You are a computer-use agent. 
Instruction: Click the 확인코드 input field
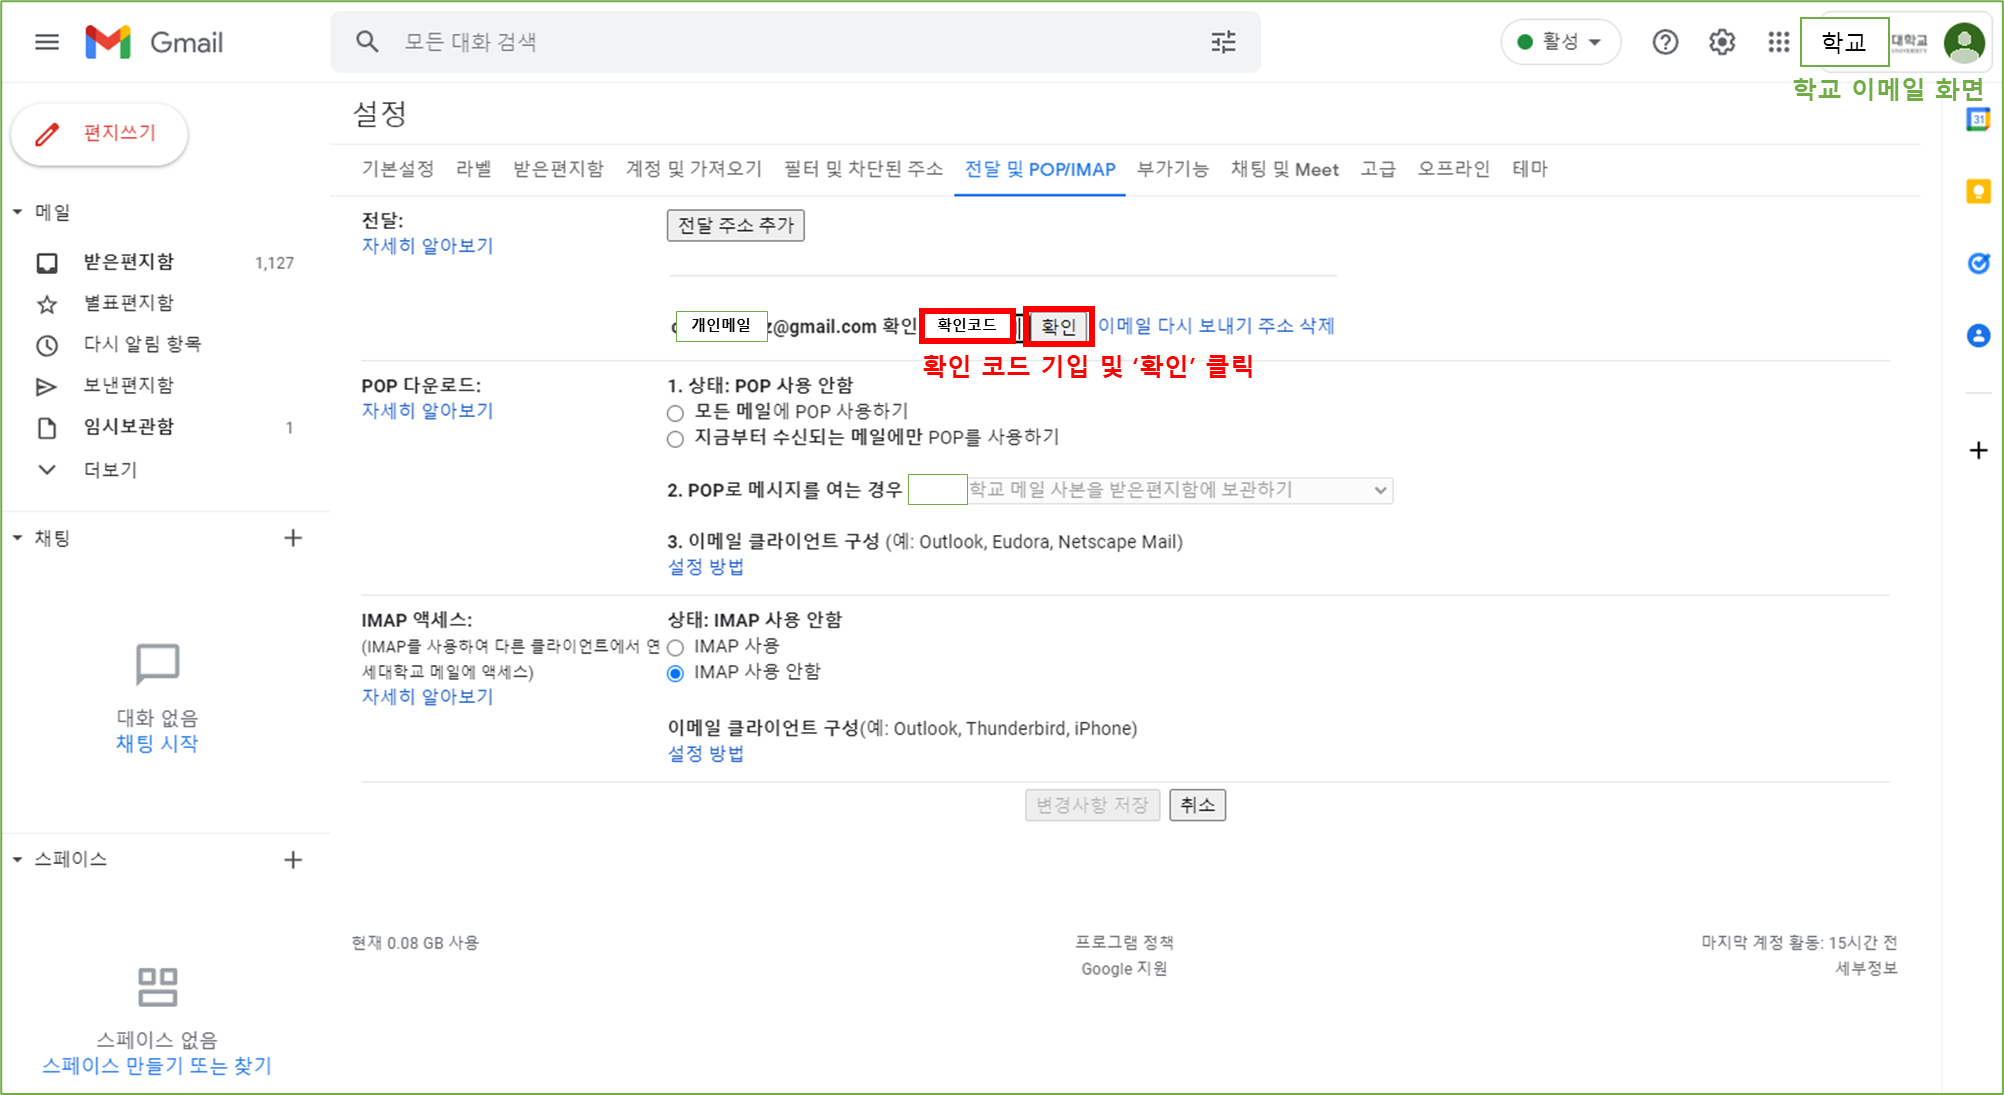(x=967, y=326)
